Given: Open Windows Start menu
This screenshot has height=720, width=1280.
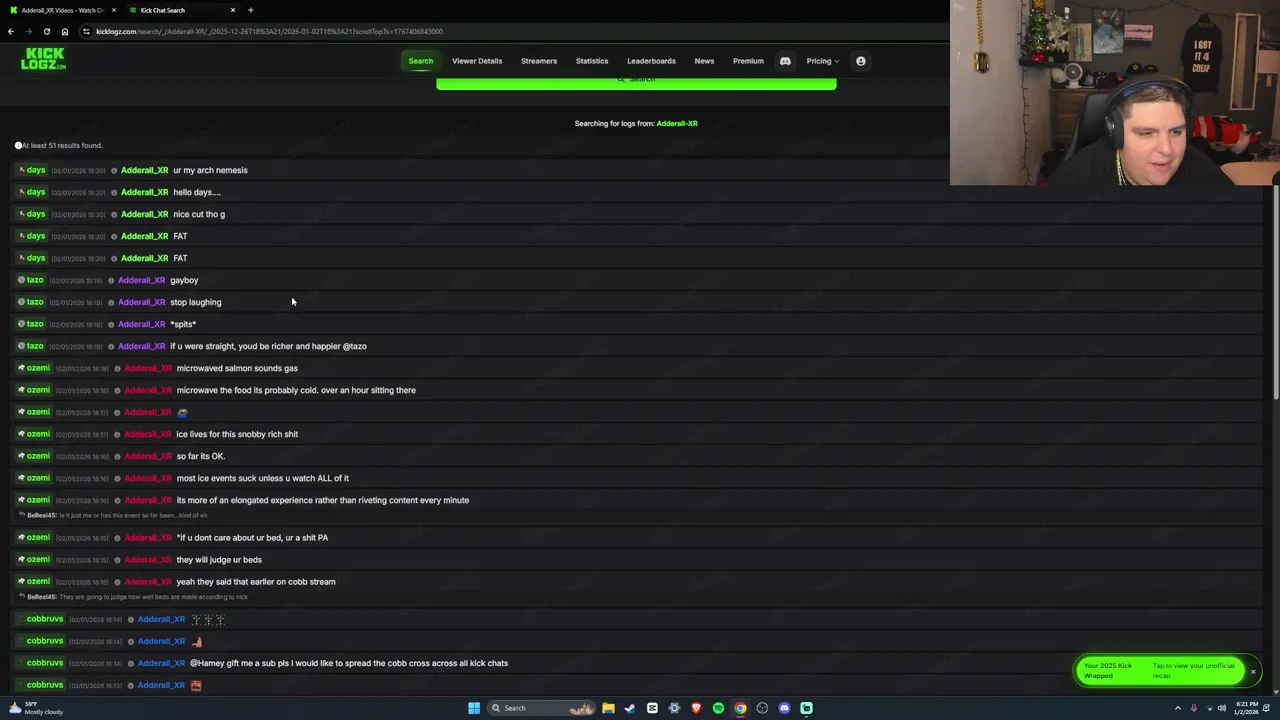Looking at the screenshot, I should point(474,708).
